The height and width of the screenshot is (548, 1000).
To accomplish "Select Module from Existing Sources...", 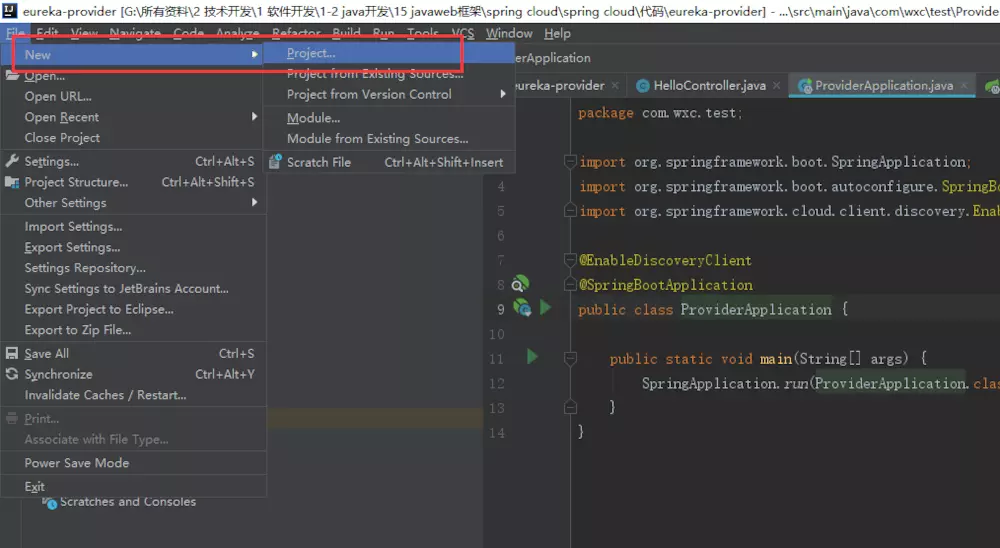I will [x=389, y=138].
